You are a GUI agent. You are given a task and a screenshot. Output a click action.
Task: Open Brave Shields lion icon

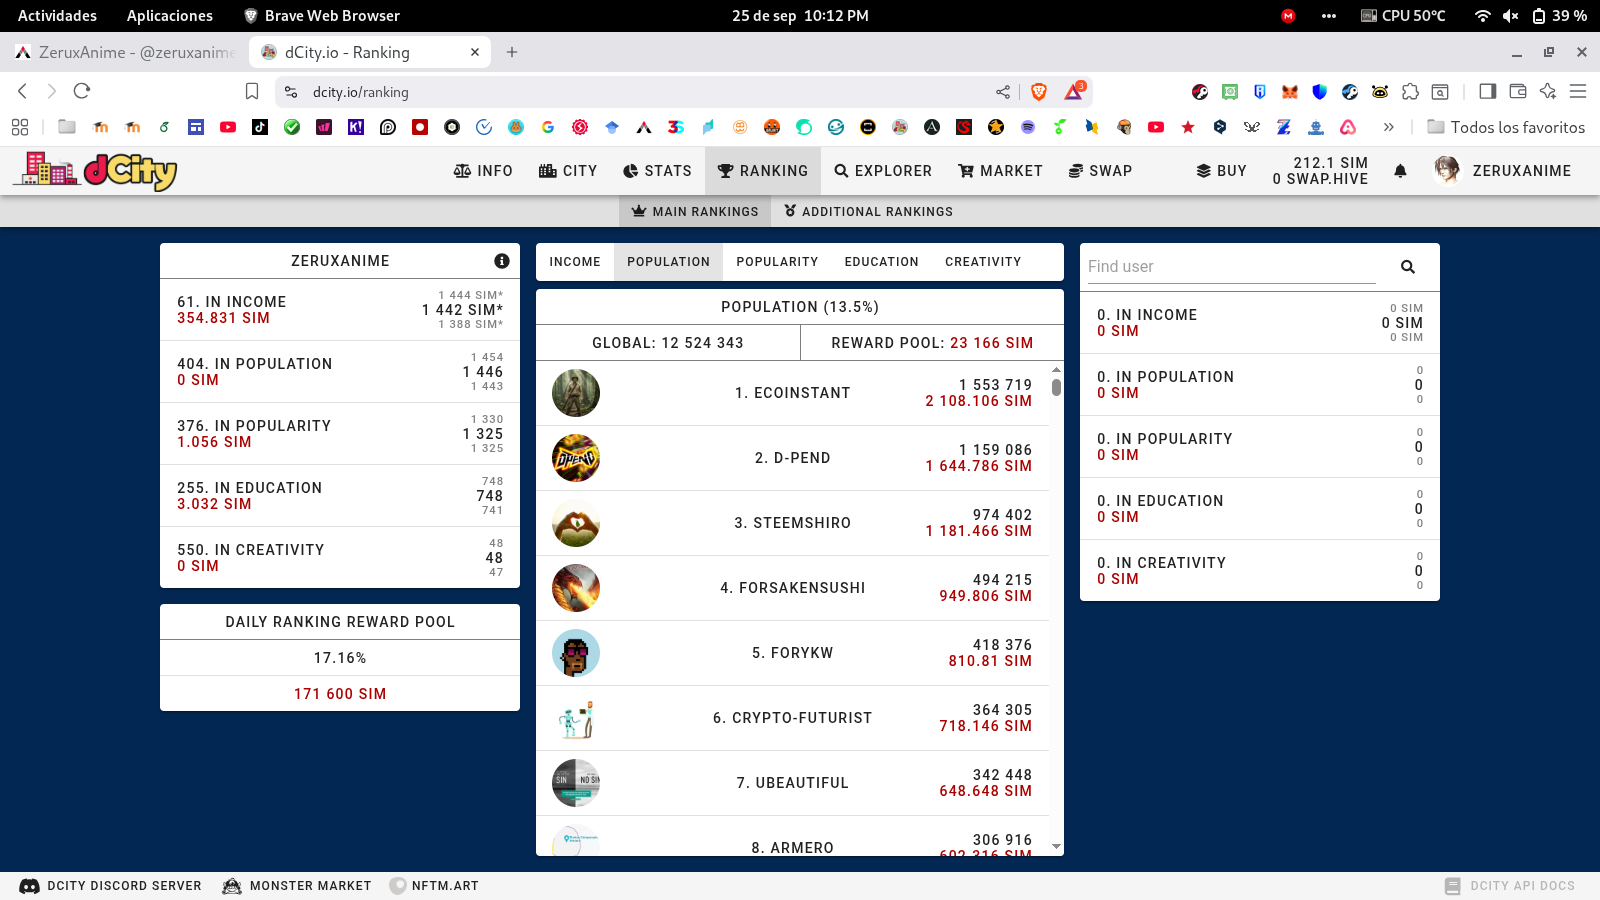(1039, 92)
